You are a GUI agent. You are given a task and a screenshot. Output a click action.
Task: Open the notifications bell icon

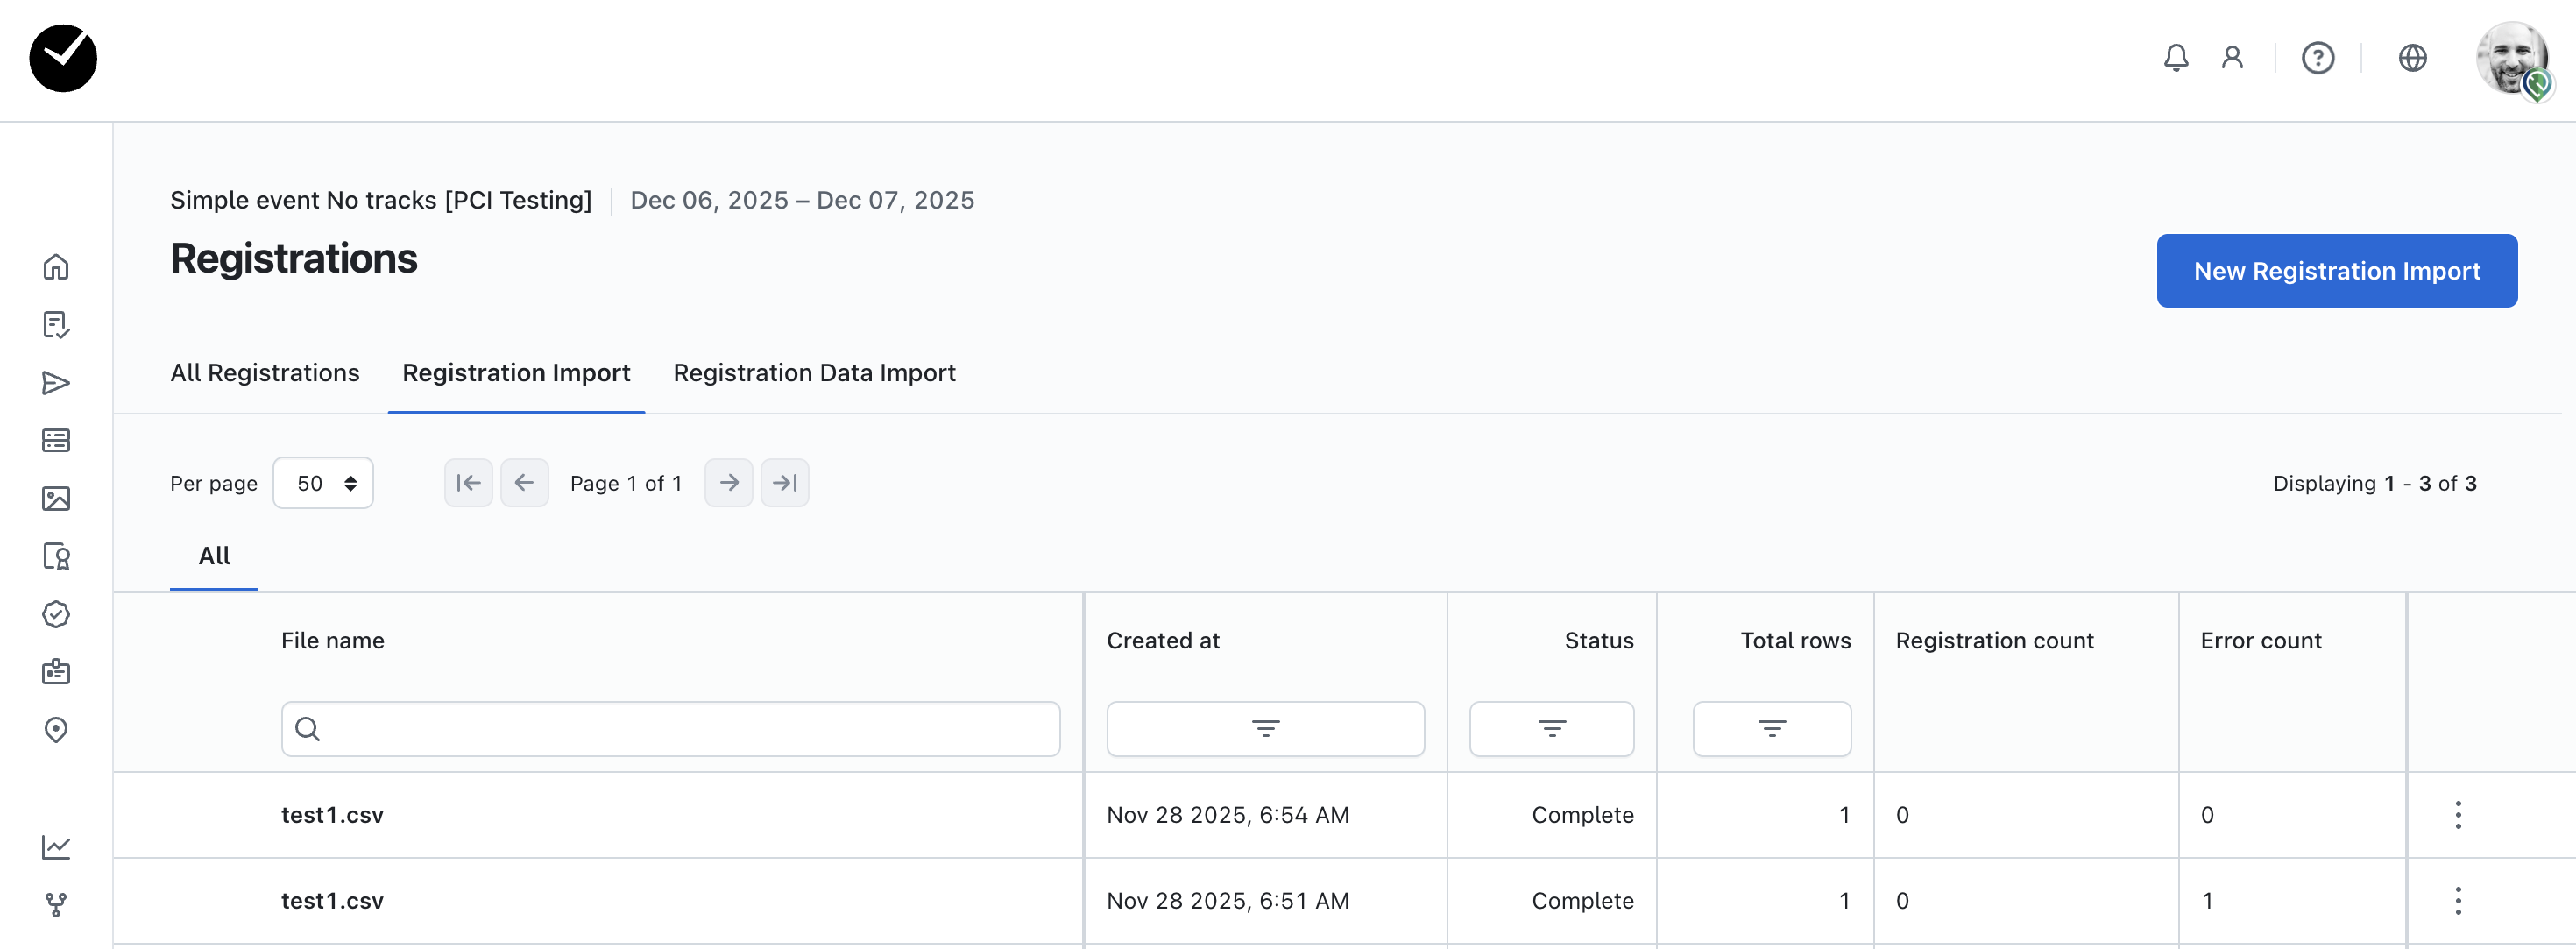[2175, 58]
